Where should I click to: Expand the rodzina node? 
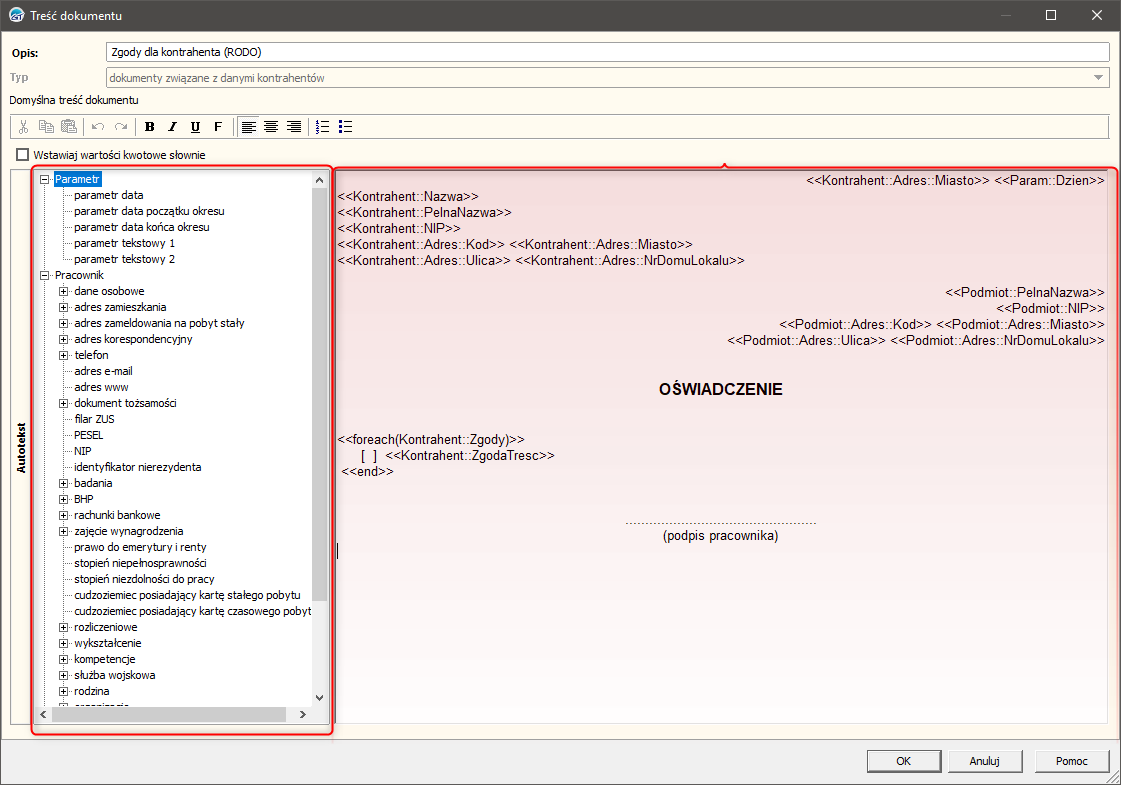pos(64,691)
